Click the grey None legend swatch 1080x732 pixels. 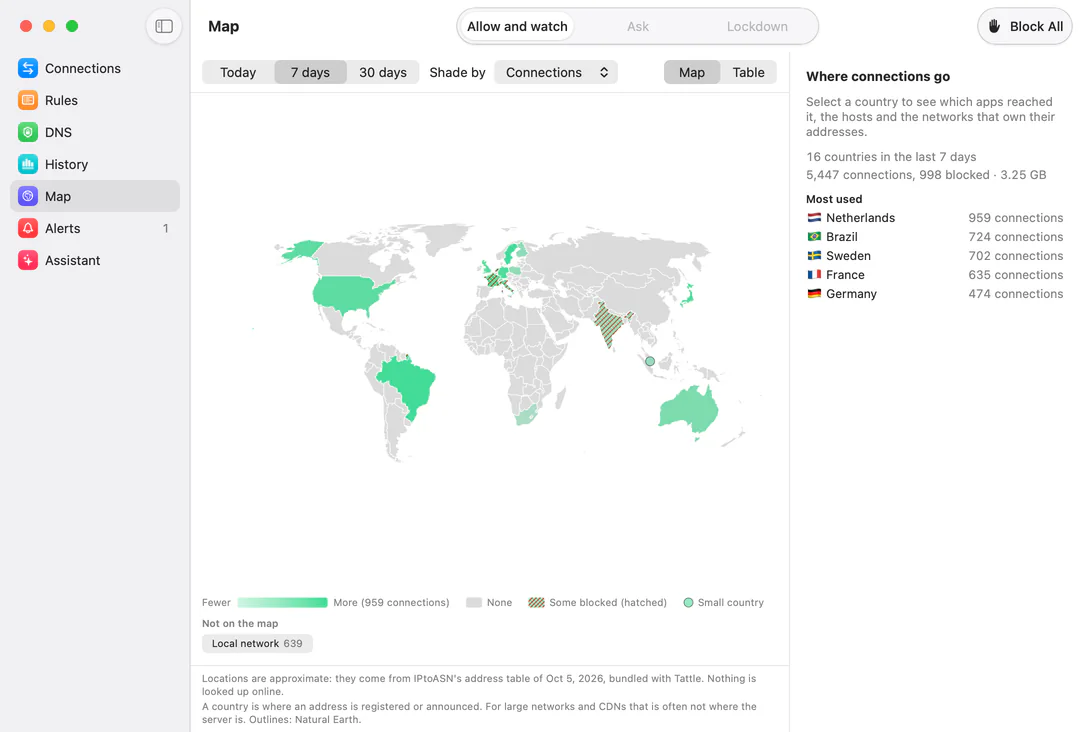point(474,603)
